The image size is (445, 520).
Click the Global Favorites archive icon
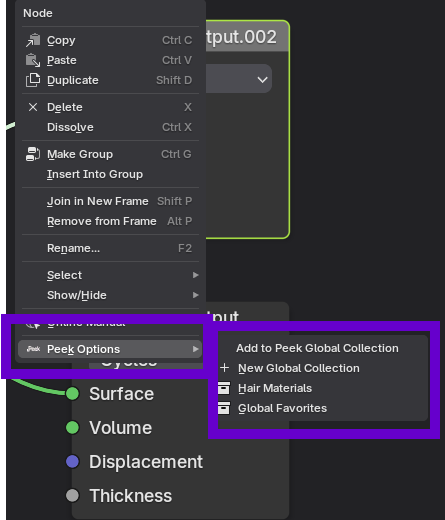224,408
